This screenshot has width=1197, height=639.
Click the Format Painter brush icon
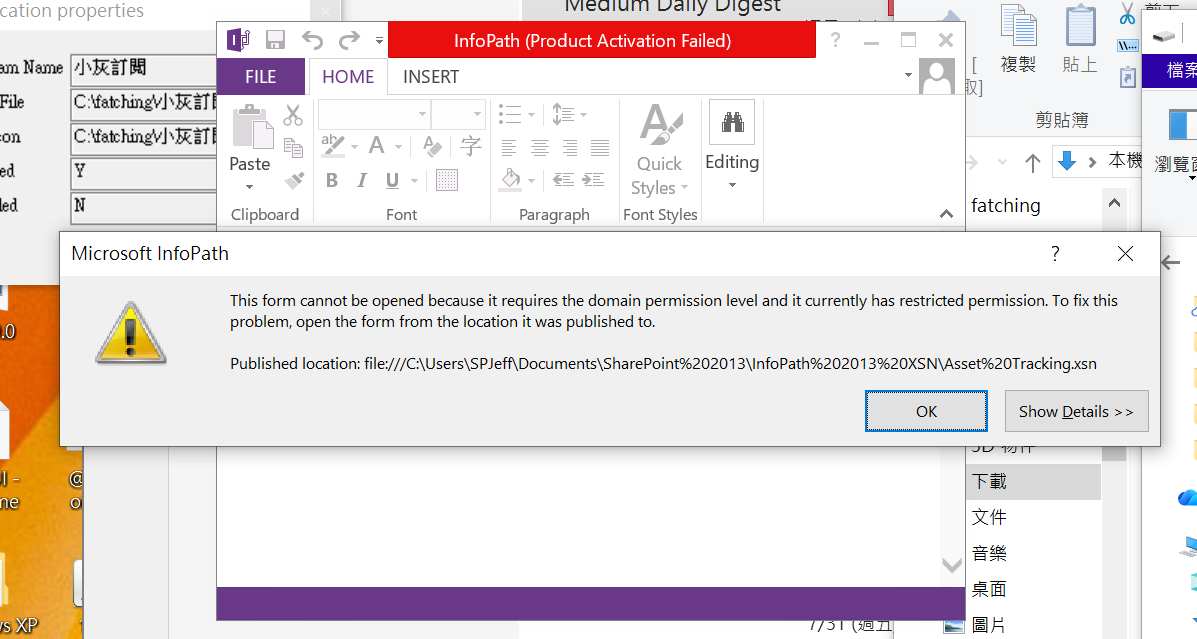[294, 181]
